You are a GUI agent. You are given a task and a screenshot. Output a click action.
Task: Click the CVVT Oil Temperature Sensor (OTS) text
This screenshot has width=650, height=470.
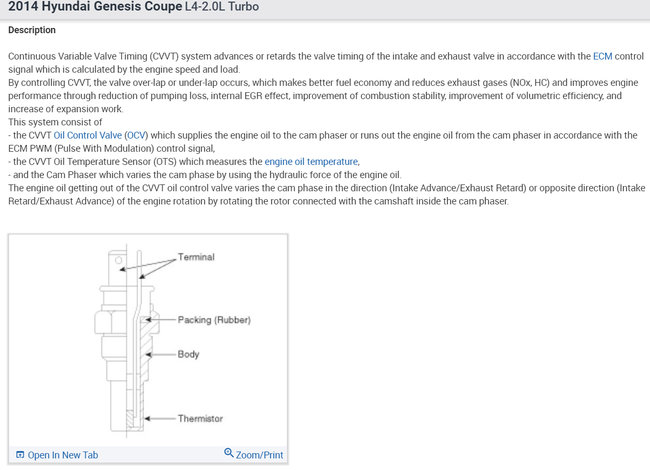[x=102, y=162]
